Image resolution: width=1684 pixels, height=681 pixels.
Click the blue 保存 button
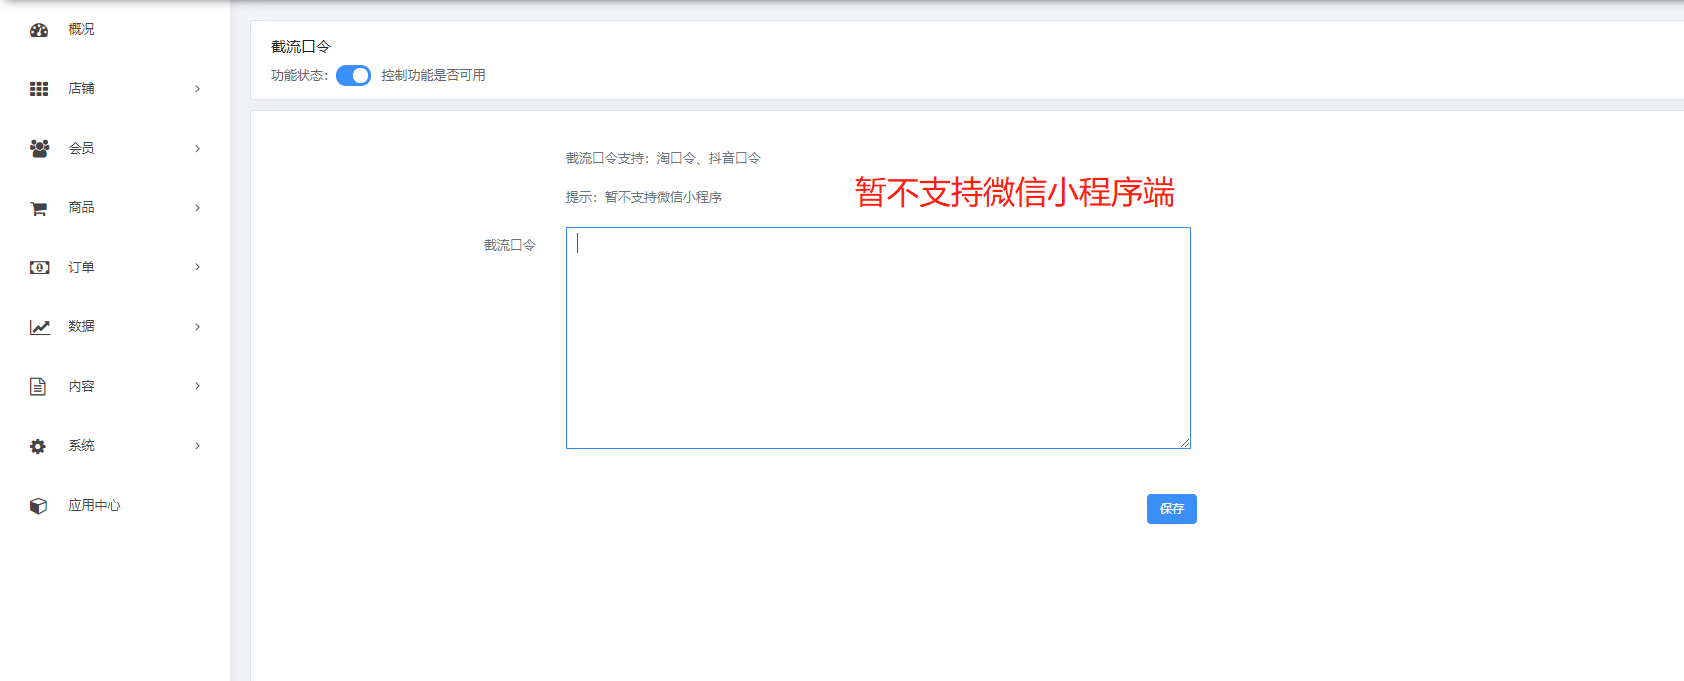click(1171, 509)
